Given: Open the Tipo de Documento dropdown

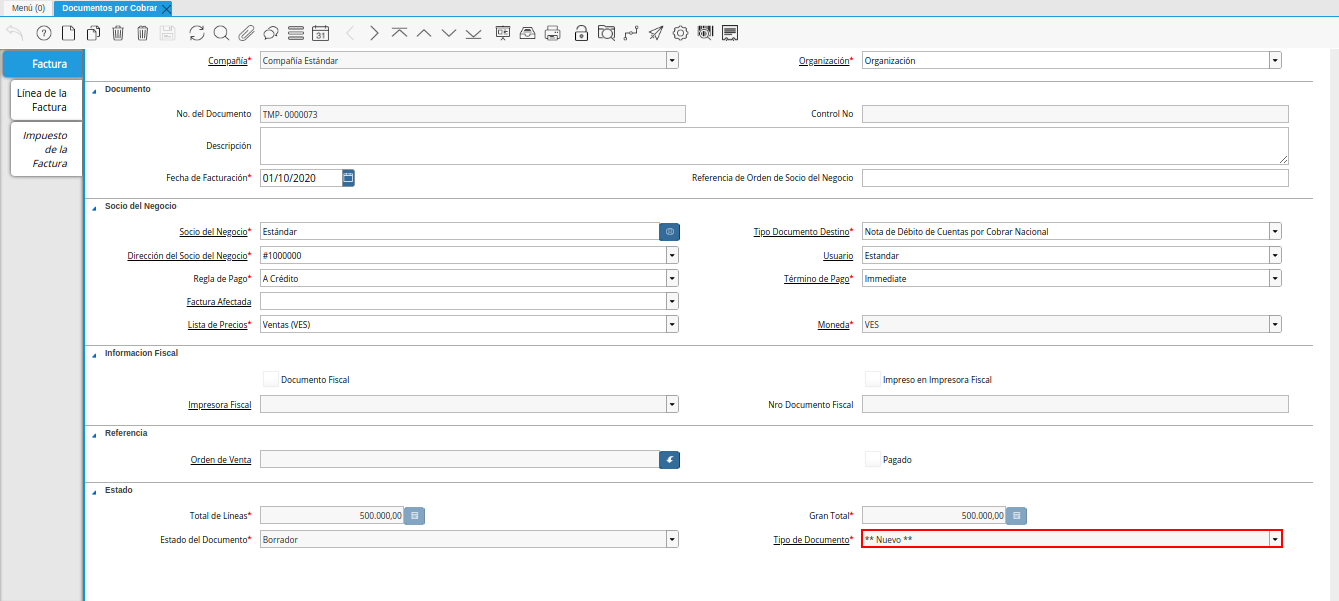Looking at the screenshot, I should tap(1275, 540).
